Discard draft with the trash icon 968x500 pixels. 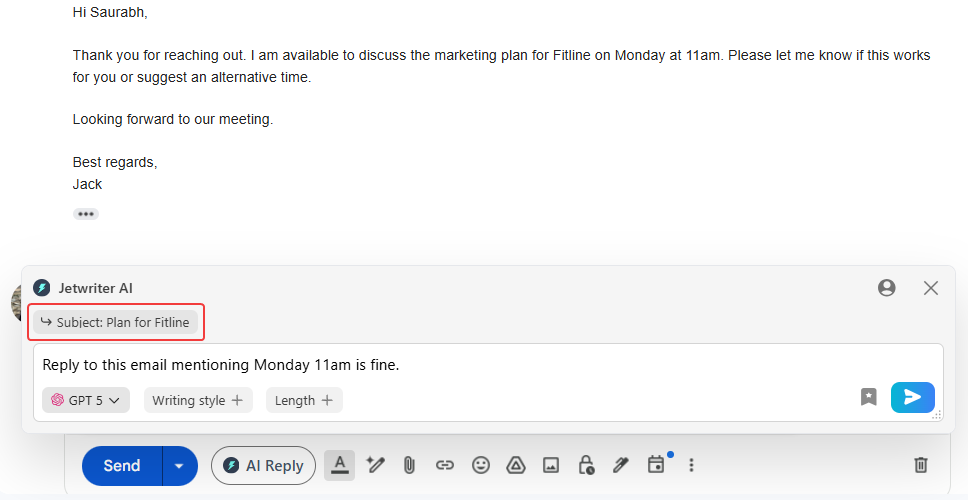[921, 465]
